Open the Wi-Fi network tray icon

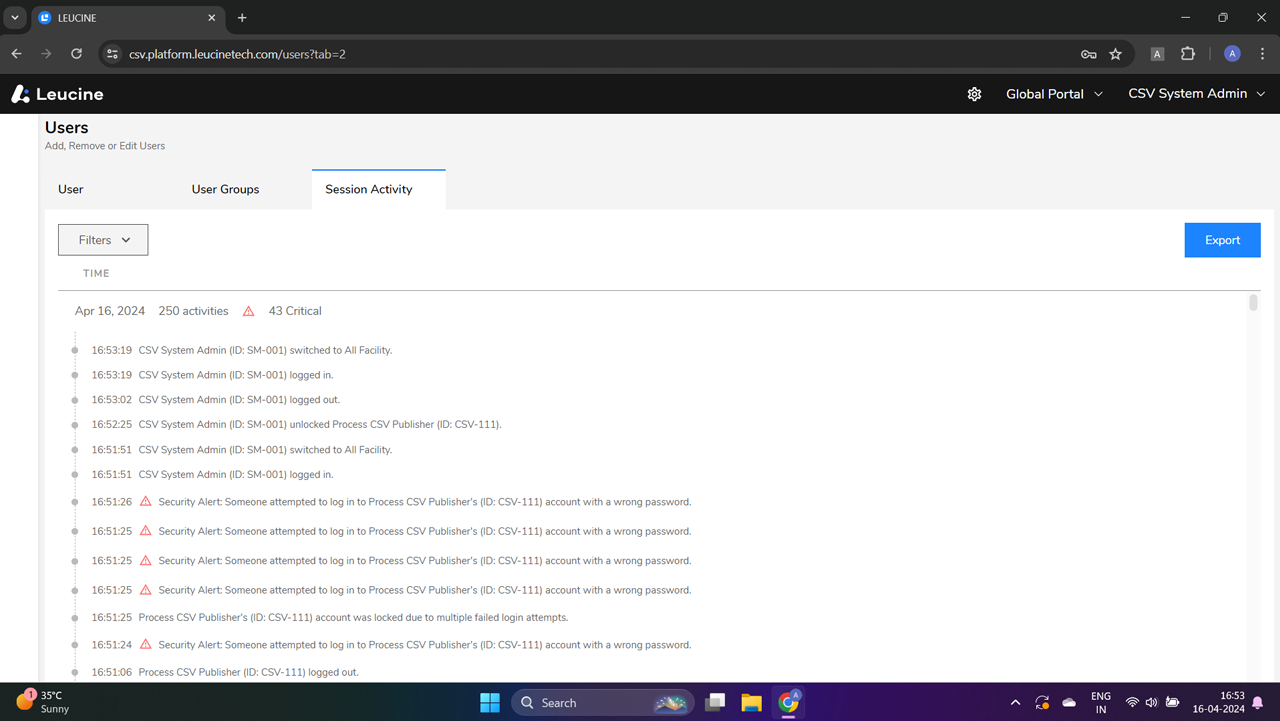(x=1132, y=702)
